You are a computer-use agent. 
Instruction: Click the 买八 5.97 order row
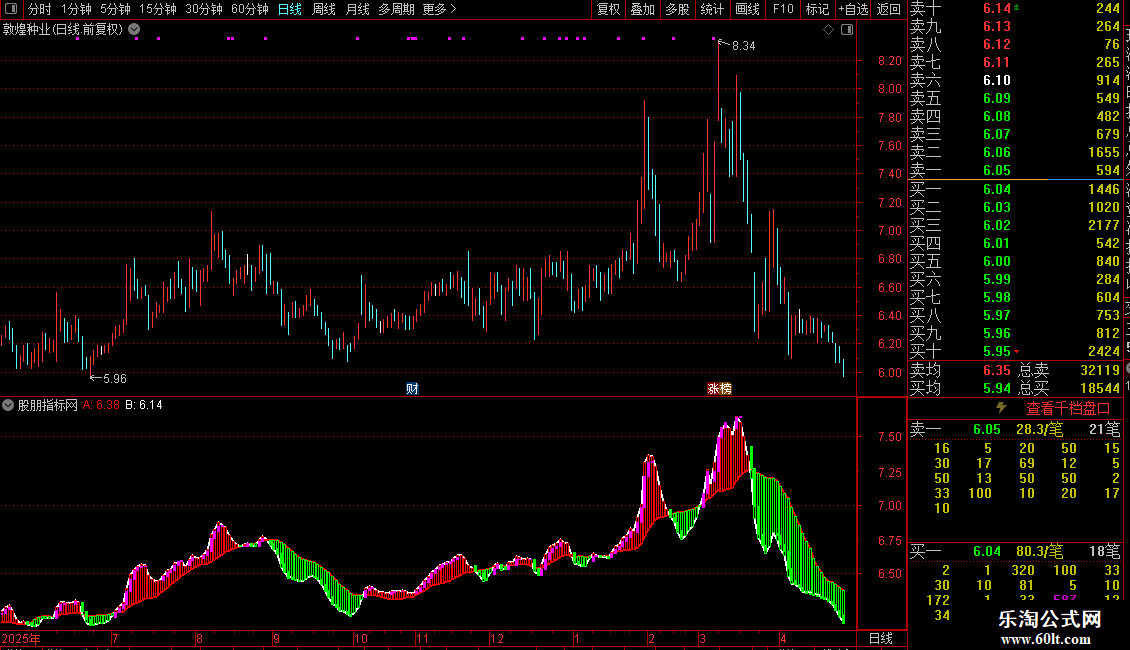(x=1015, y=315)
